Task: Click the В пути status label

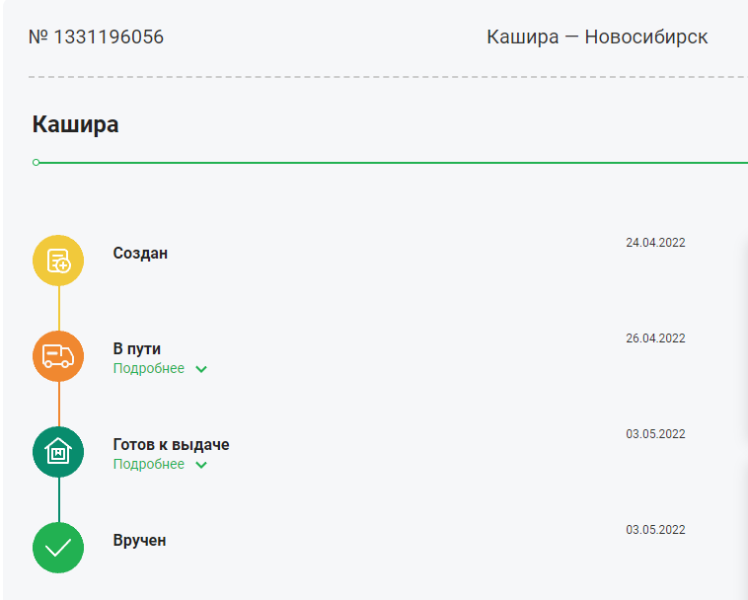Action: pyautogui.click(x=137, y=349)
